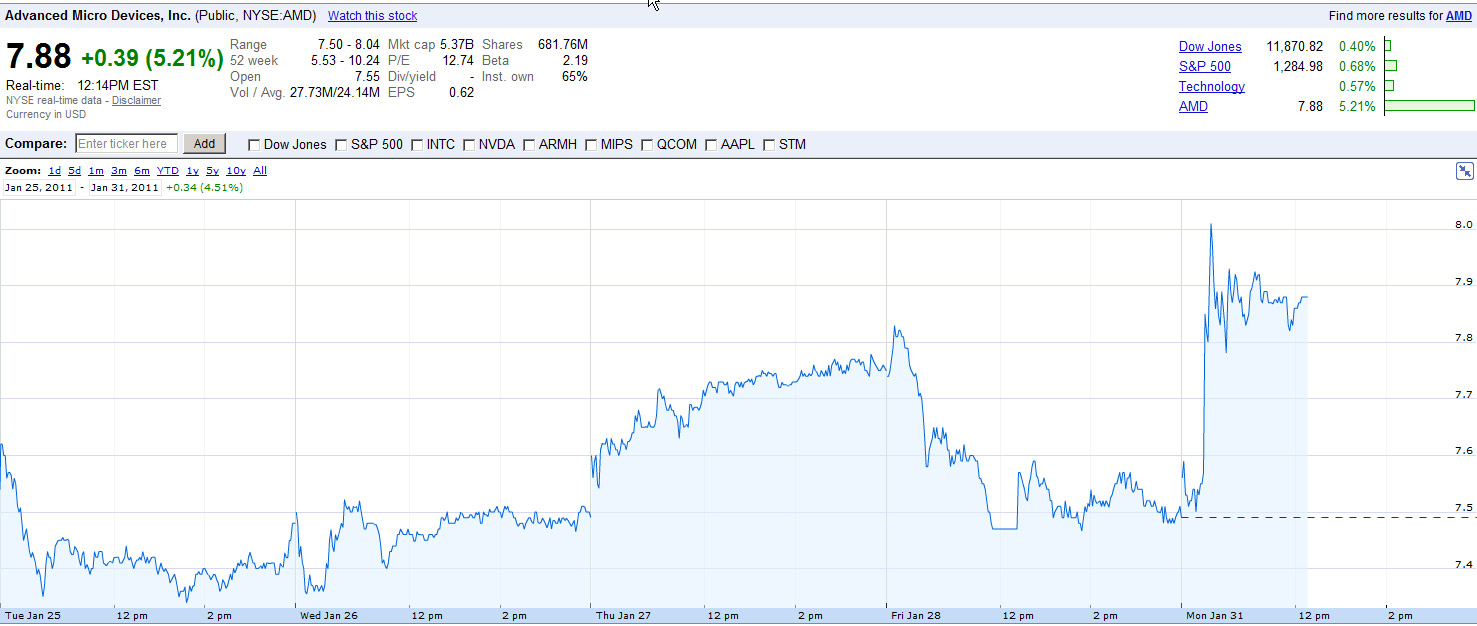Enable the Dow Jones comparison checkbox
Image resolution: width=1477 pixels, height=626 pixels.
(253, 145)
